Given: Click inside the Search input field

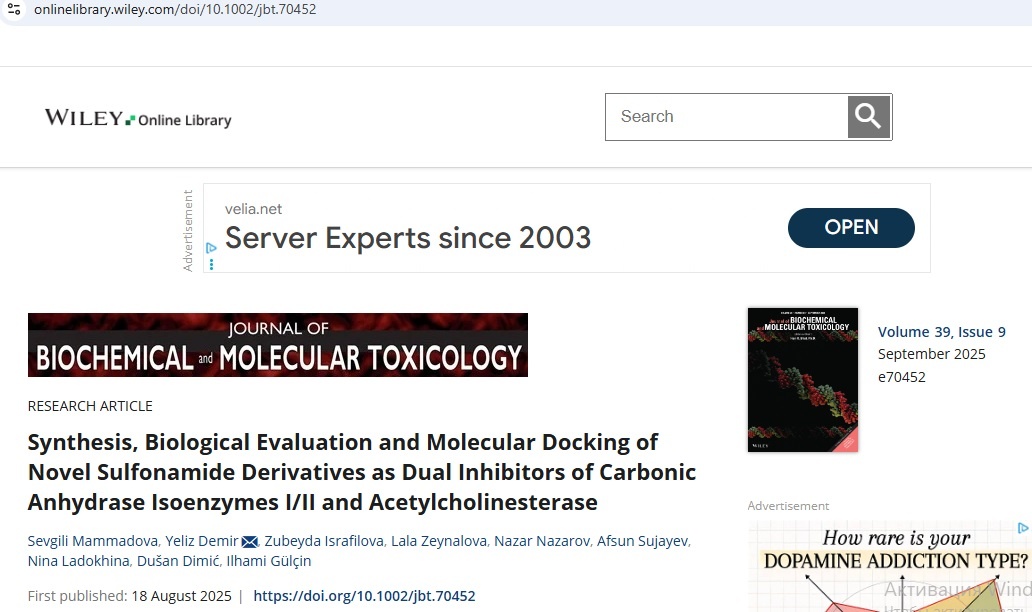Looking at the screenshot, I should 727,117.
